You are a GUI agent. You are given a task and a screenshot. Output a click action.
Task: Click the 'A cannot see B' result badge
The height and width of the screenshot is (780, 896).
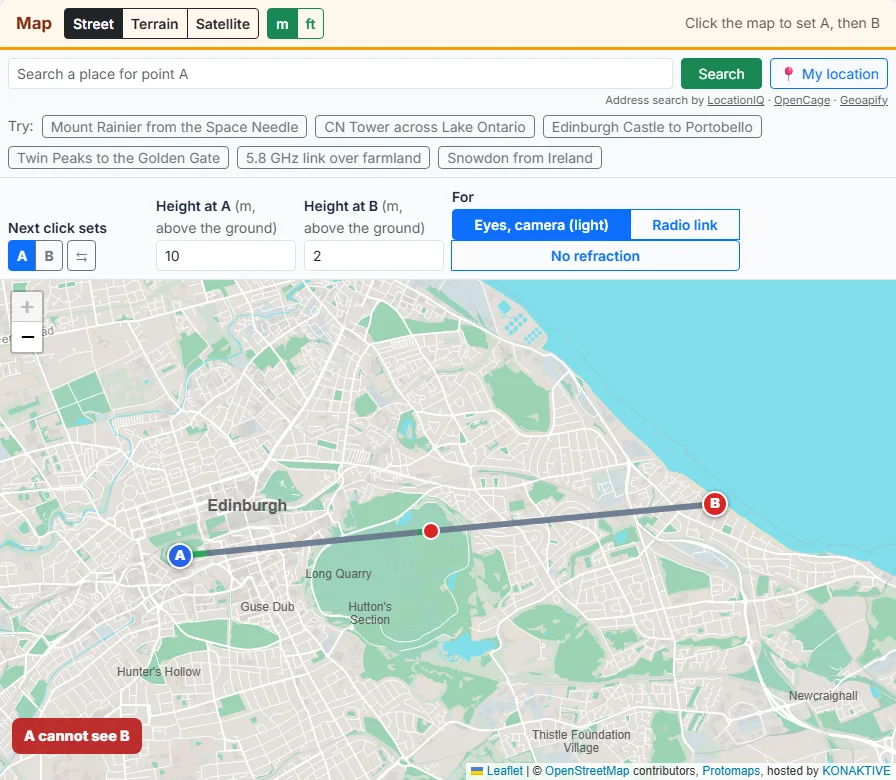(x=77, y=736)
